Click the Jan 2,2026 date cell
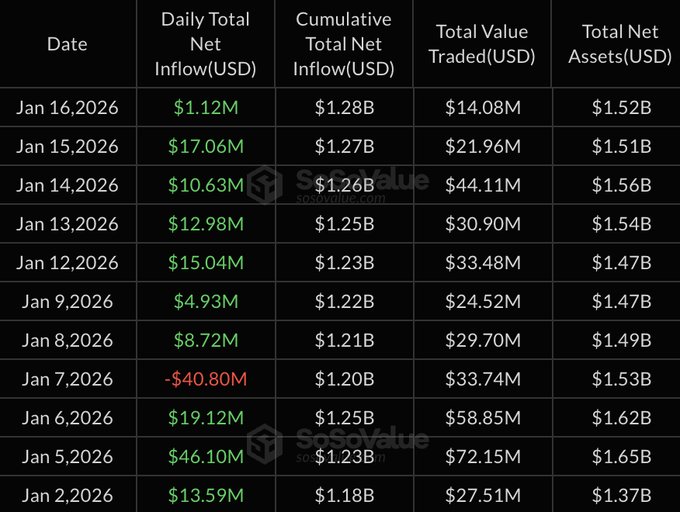 [x=67, y=495]
